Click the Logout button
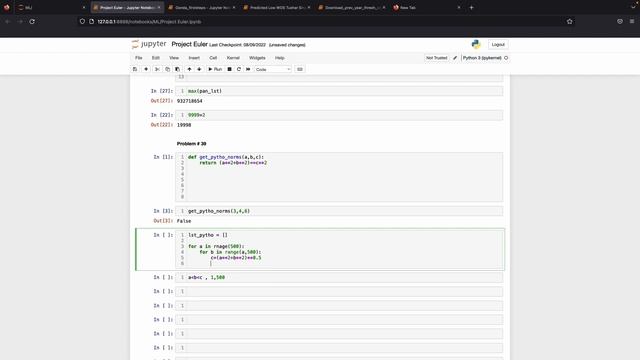This screenshot has width=640, height=360. tap(498, 44)
